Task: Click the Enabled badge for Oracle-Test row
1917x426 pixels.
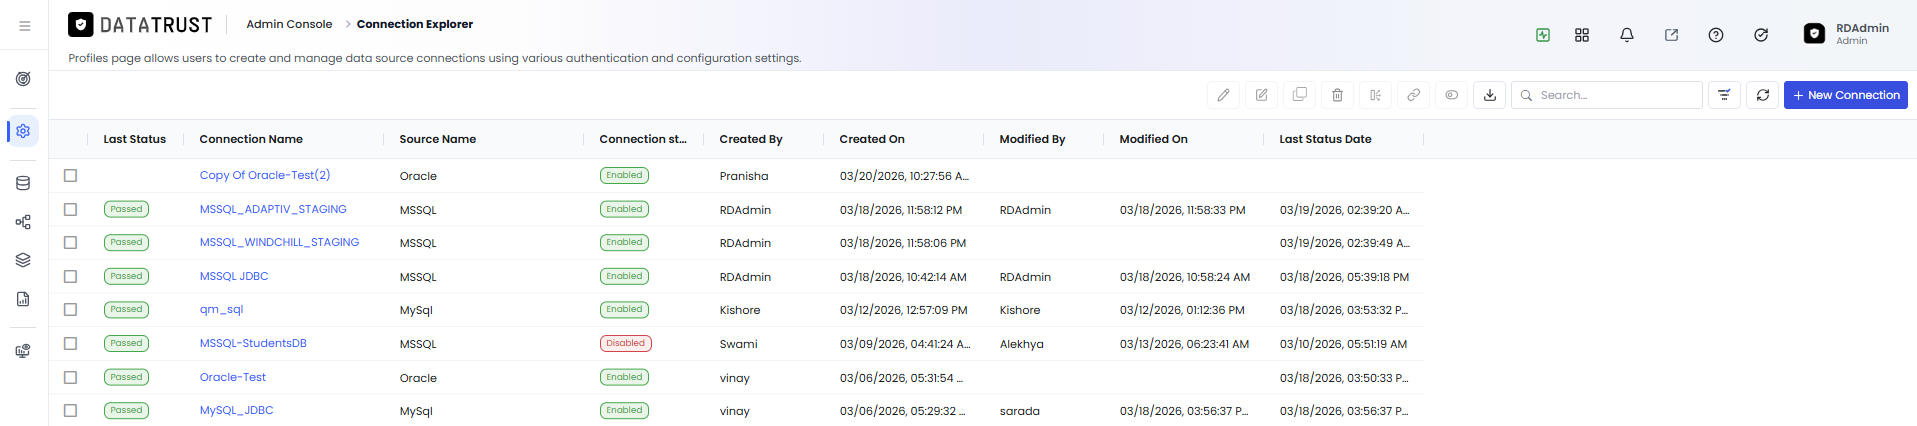Action: (624, 377)
